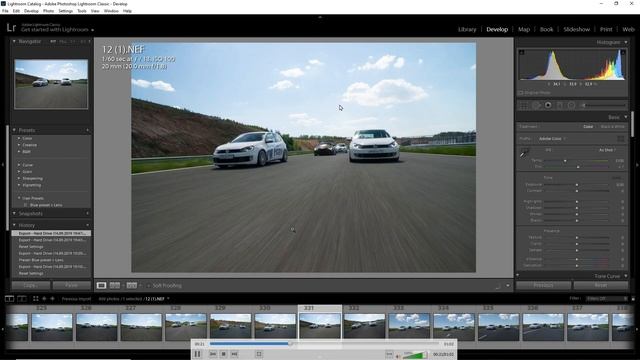Collapse the Histogram panel
Screen dimensions: 640x360
click(626, 42)
